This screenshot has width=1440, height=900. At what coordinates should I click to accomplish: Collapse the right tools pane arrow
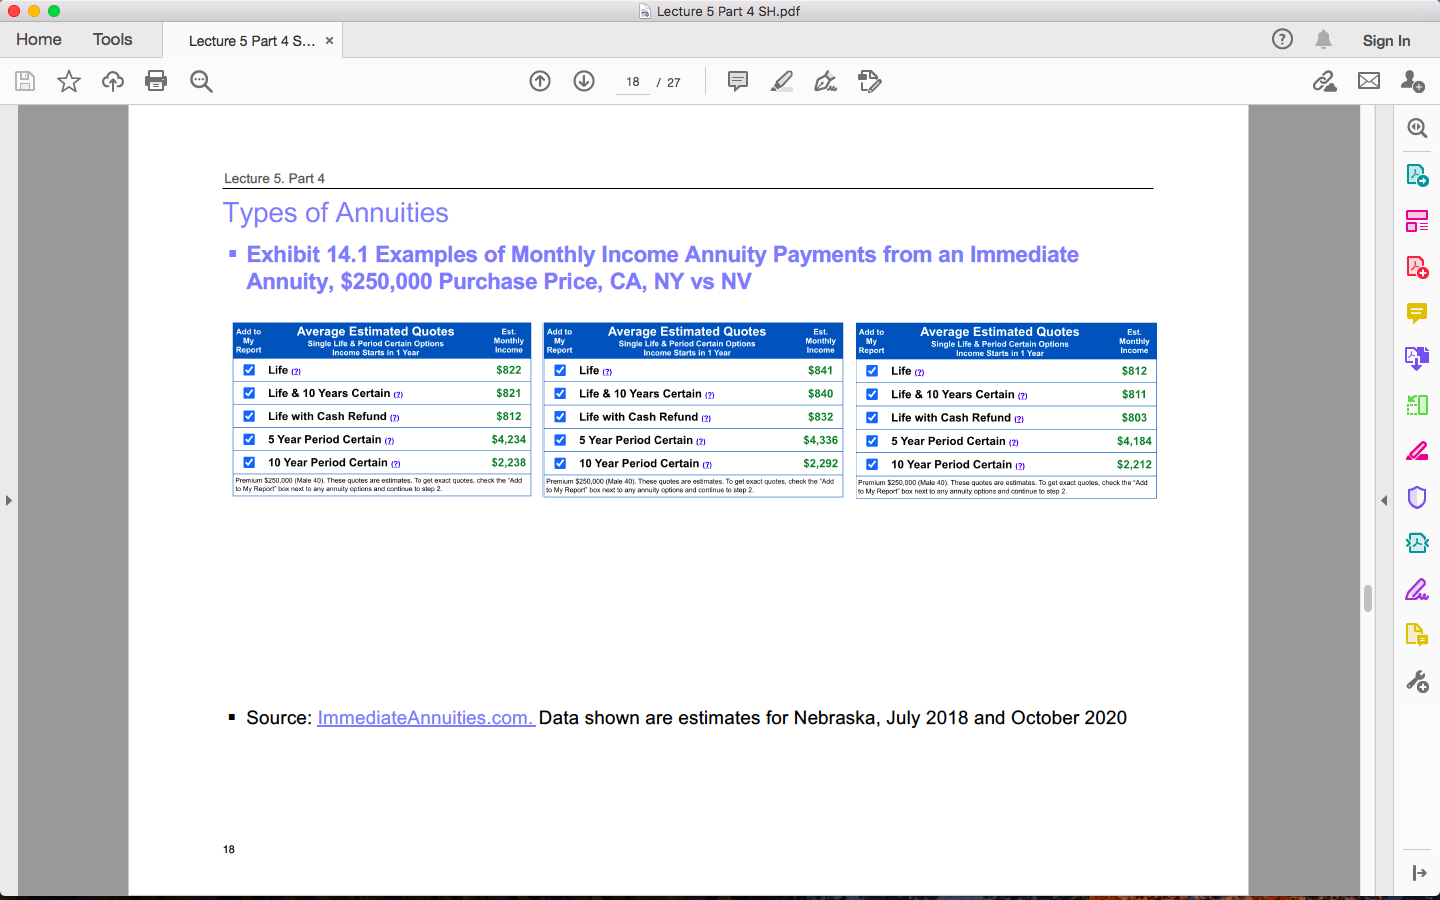coord(1384,500)
